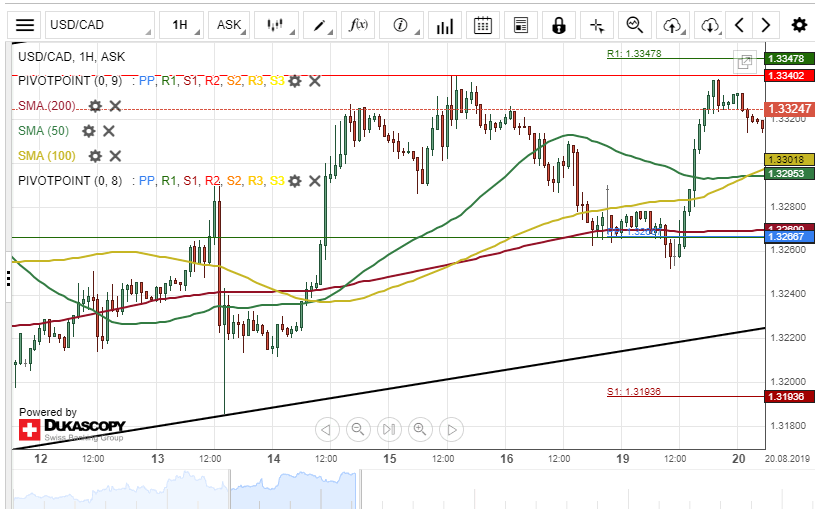The height and width of the screenshot is (511, 818).
Task: Remove the SMA (100) indicator
Action: pos(115,156)
